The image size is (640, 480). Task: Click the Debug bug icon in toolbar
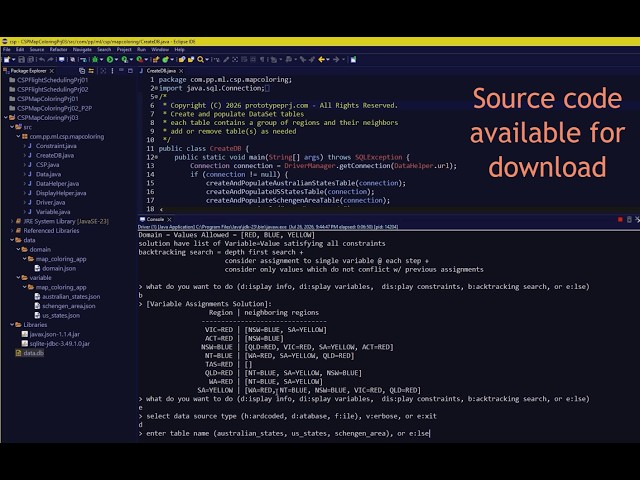pyautogui.click(x=95, y=60)
